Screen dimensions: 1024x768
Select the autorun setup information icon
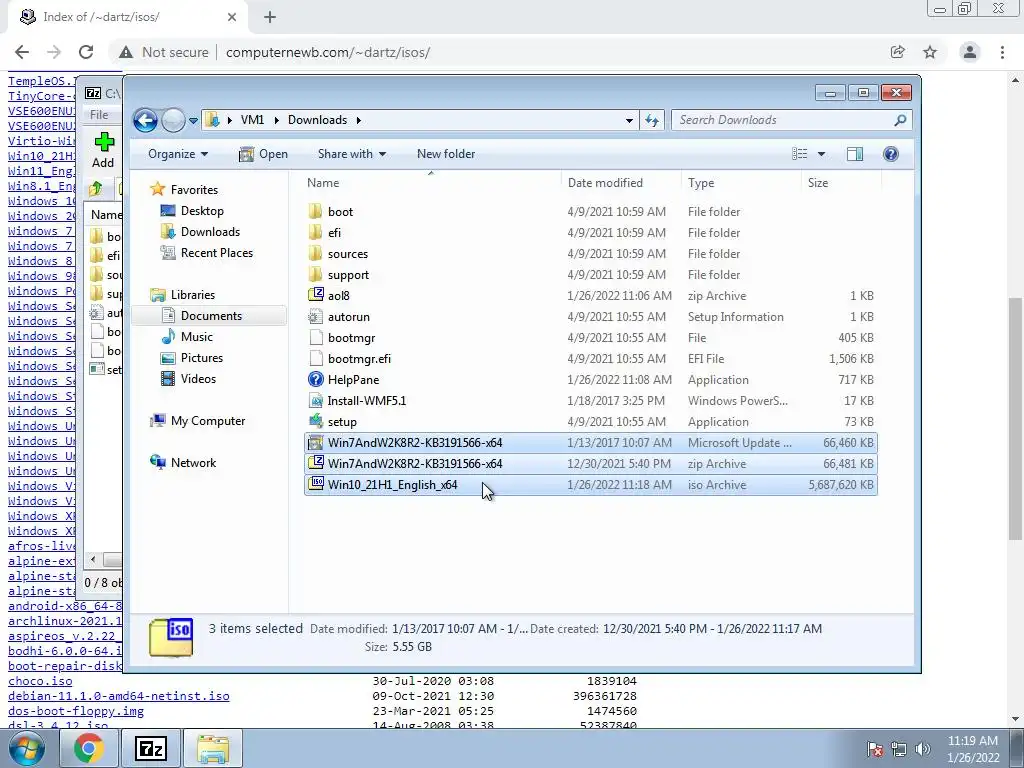[316, 317]
